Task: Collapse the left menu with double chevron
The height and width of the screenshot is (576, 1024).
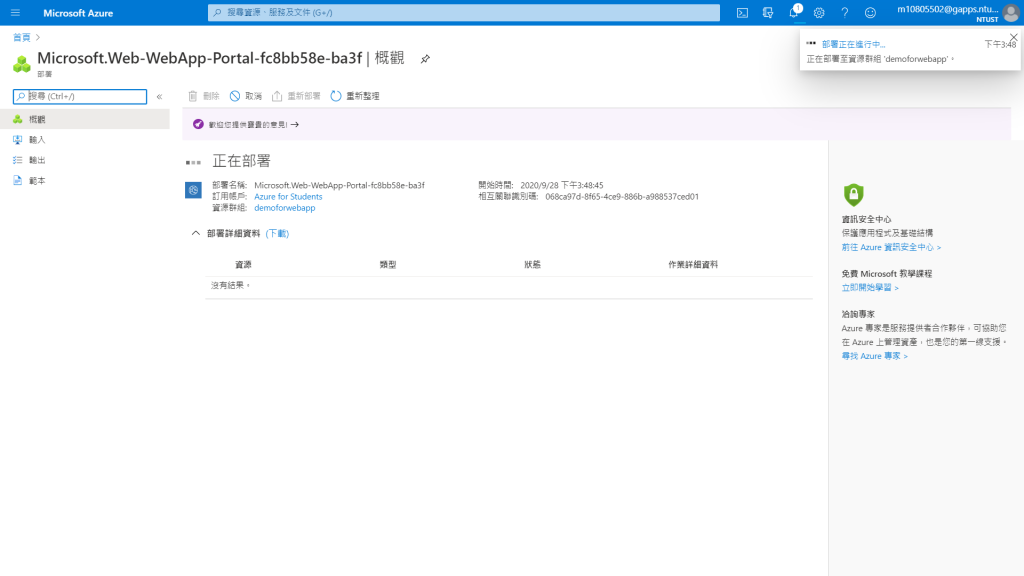Action: point(159,97)
